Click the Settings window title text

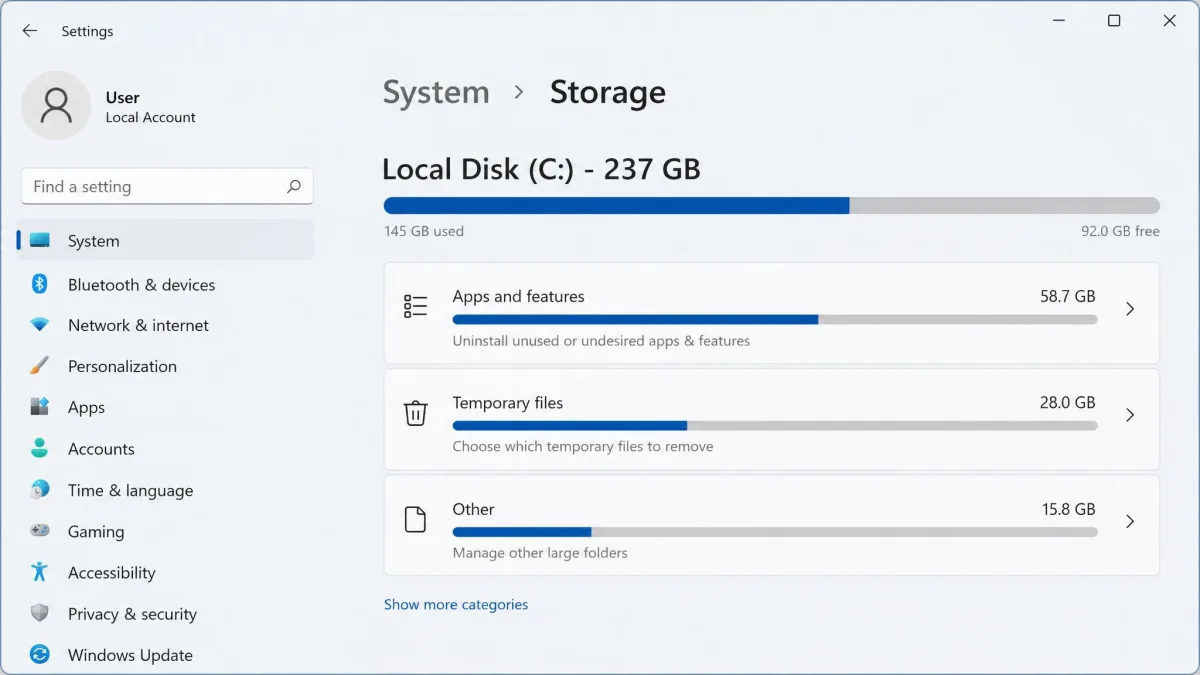87,31
